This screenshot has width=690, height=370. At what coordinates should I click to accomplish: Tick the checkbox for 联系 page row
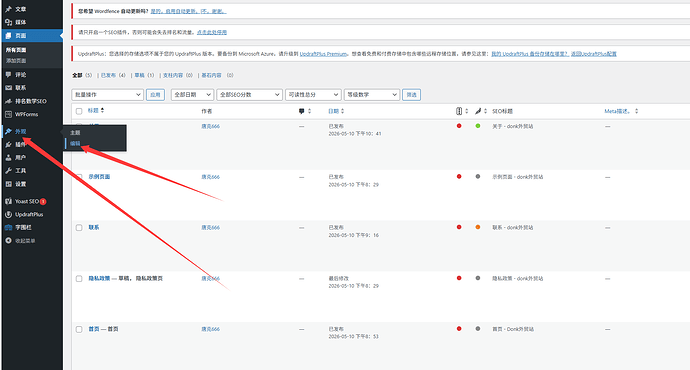coord(79,227)
